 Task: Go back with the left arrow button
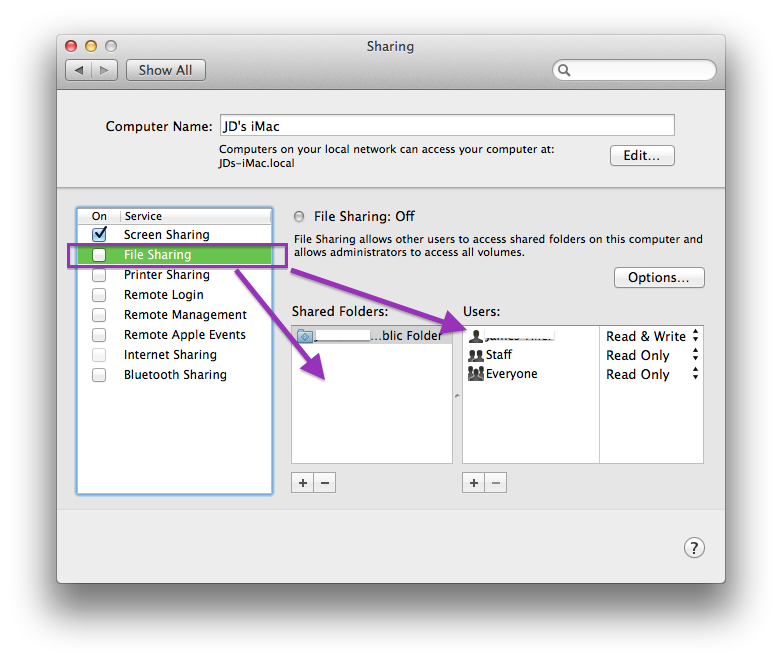78,70
